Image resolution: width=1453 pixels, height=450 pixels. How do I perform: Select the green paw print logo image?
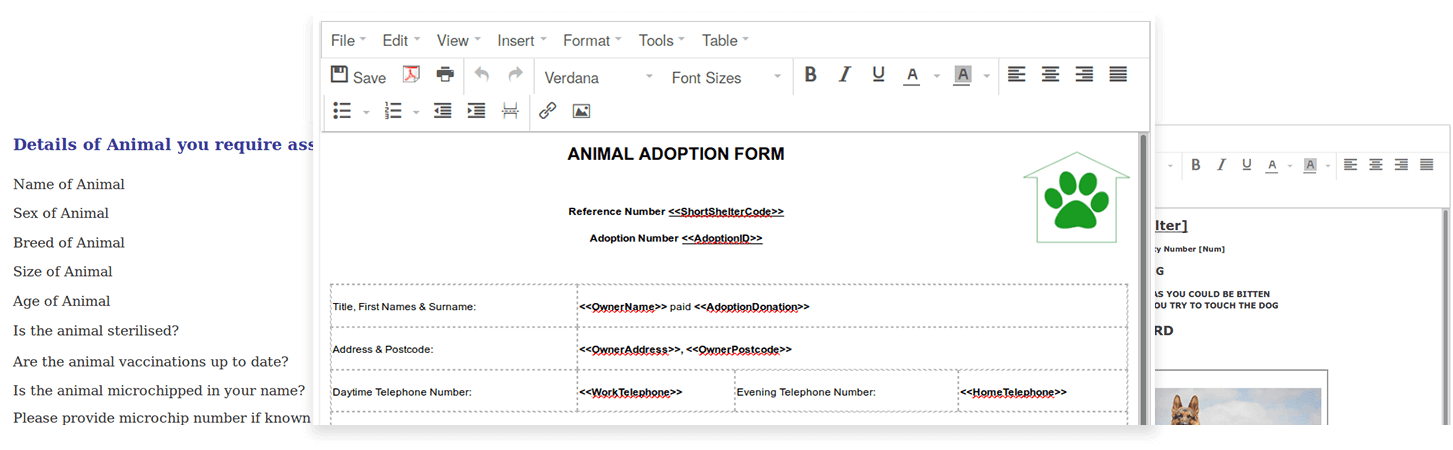(x=1076, y=197)
